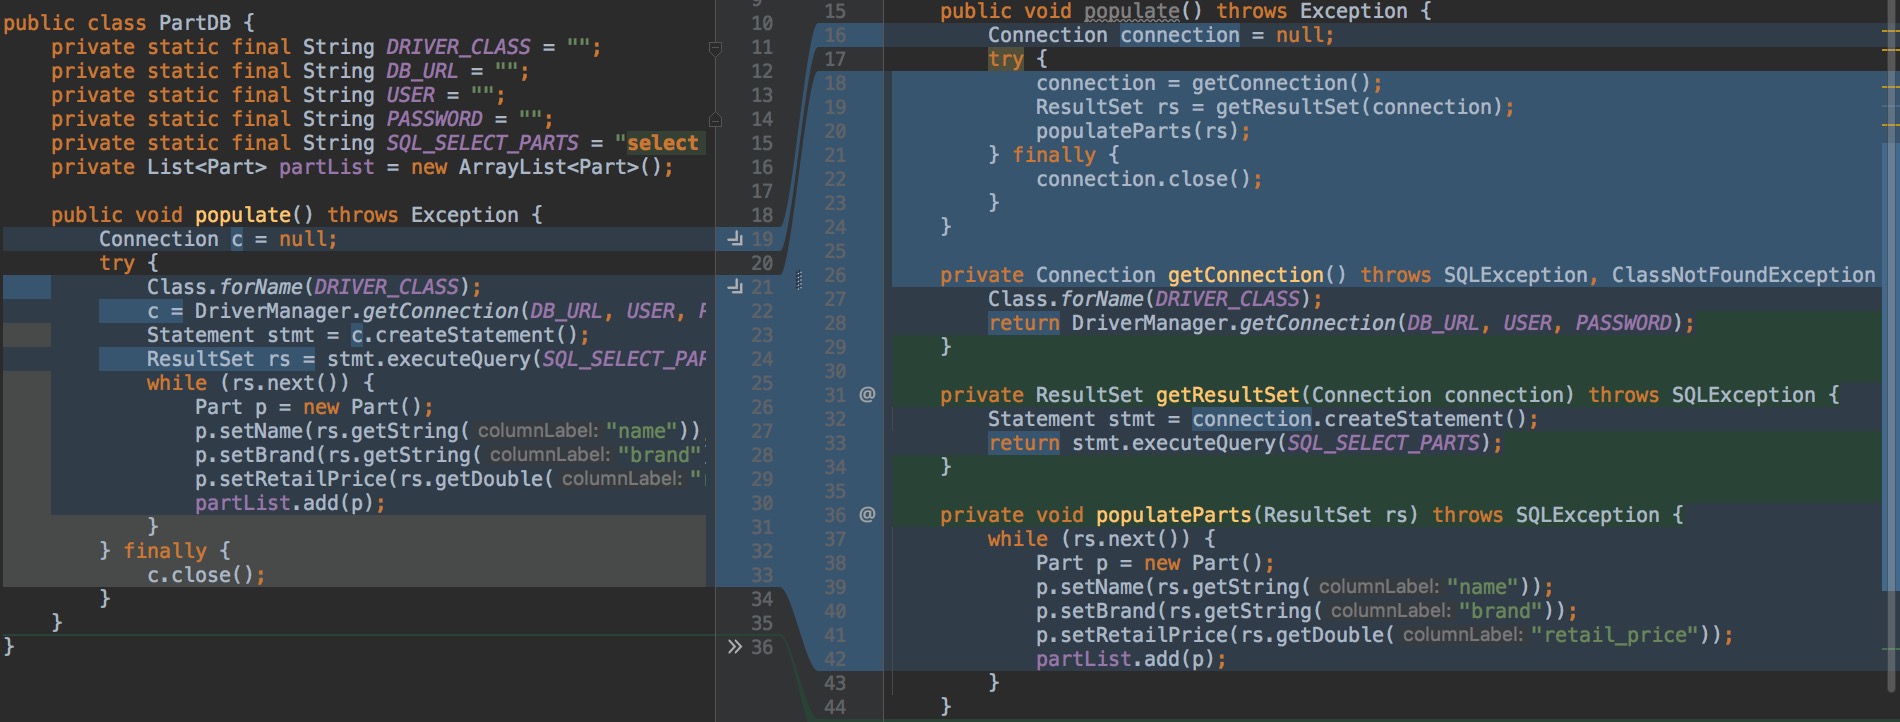This screenshot has height=722, width=1900.
Task: Click the revert arrow icon at line 21
Action: click(x=735, y=287)
